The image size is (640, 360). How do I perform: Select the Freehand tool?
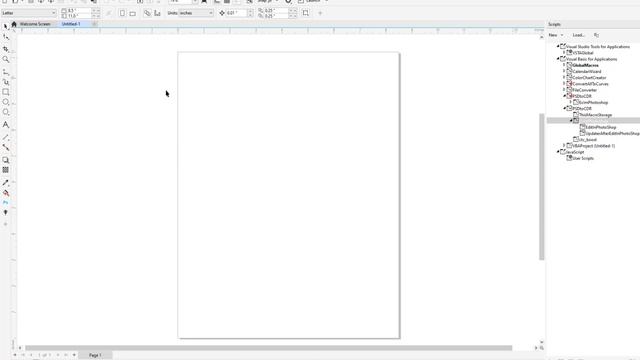[x=6, y=72]
